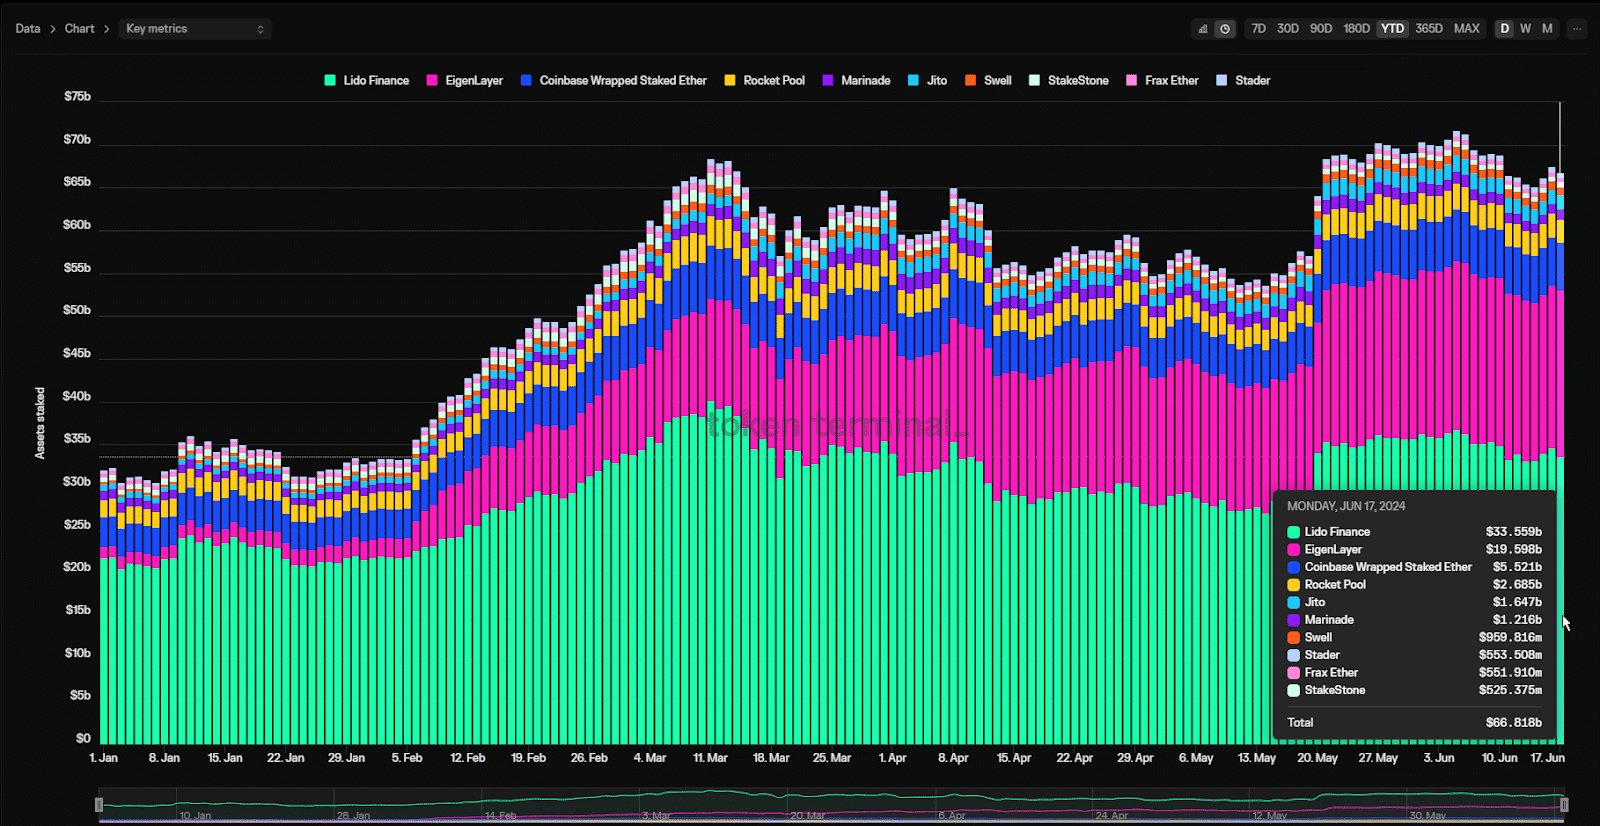This screenshot has height=826, width=1600.
Task: Expand the chevron after Data breadcrumb
Action: (53, 29)
